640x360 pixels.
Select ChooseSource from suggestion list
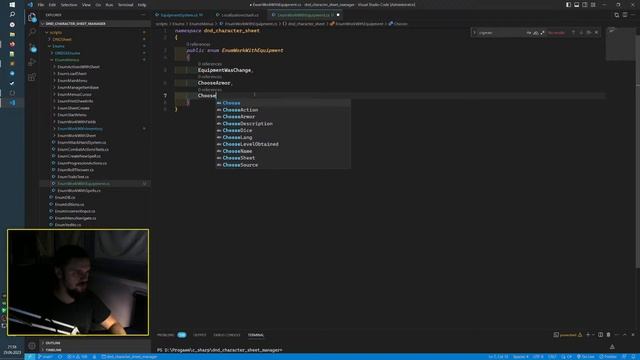[283, 165]
